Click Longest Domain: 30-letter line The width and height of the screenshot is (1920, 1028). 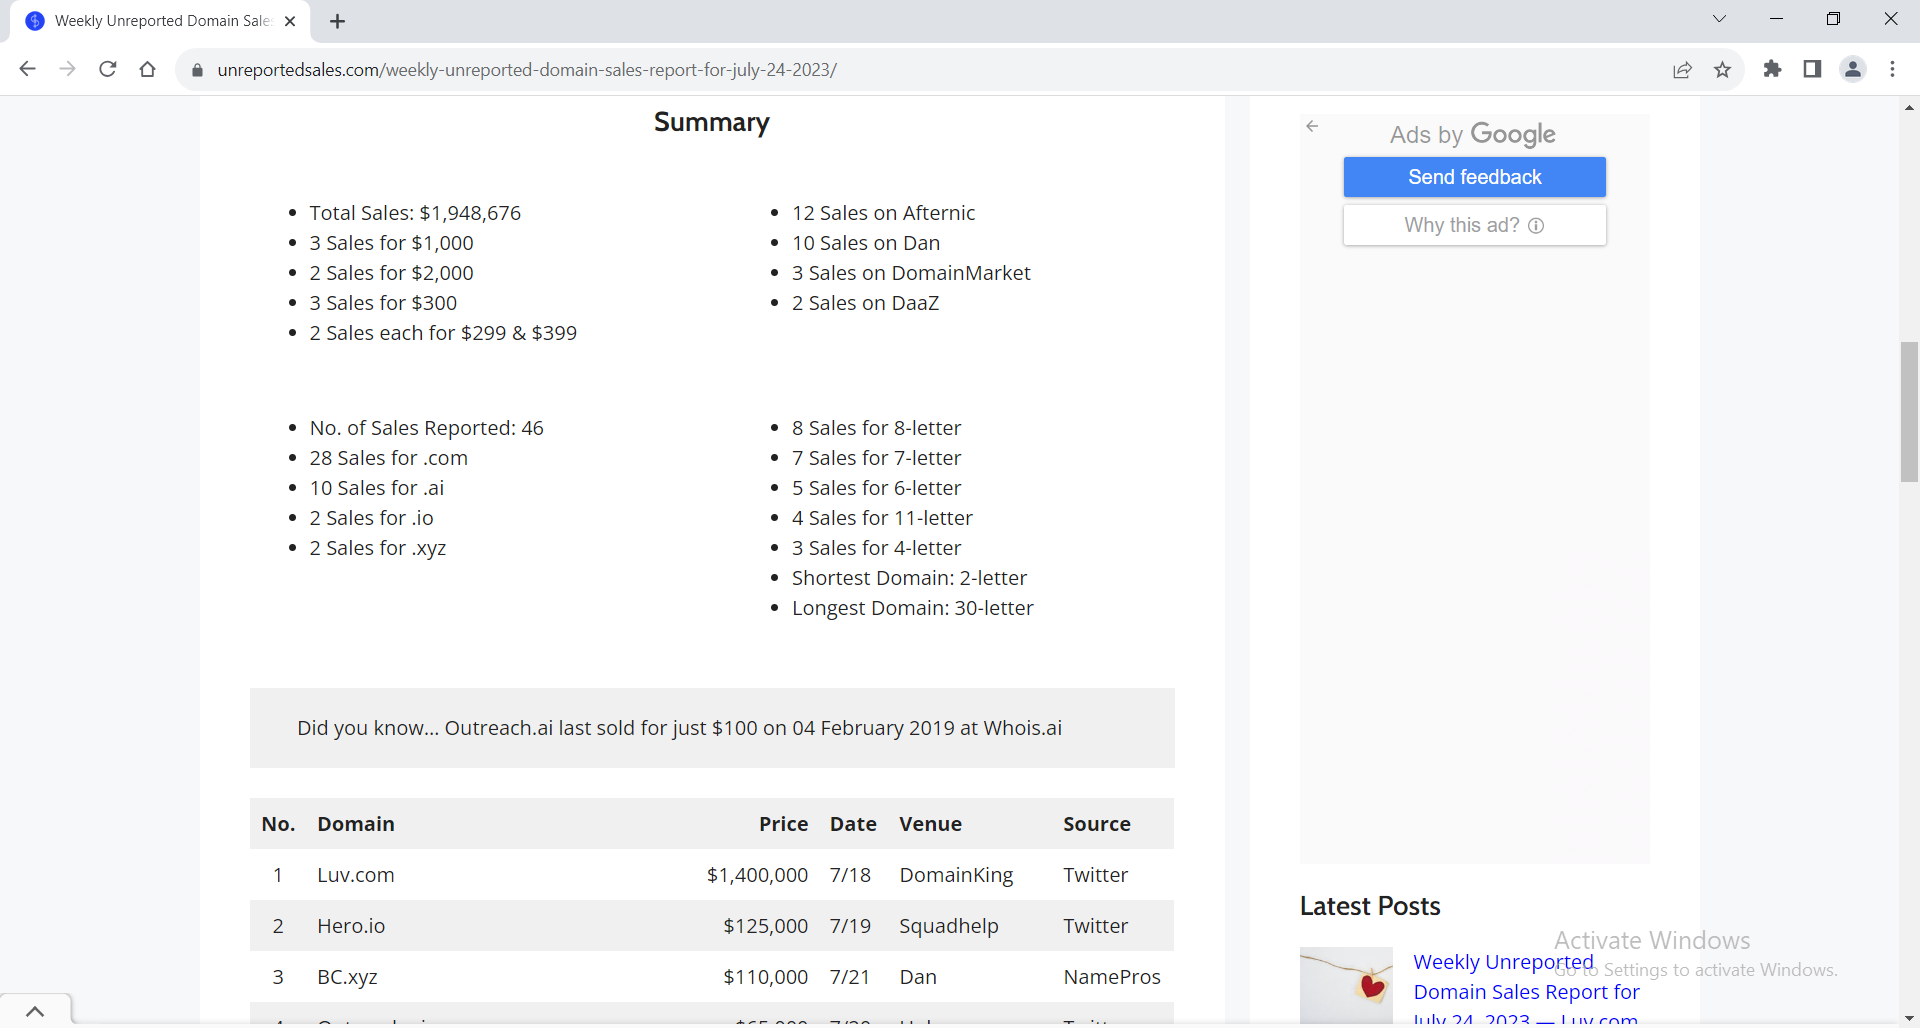(x=912, y=608)
